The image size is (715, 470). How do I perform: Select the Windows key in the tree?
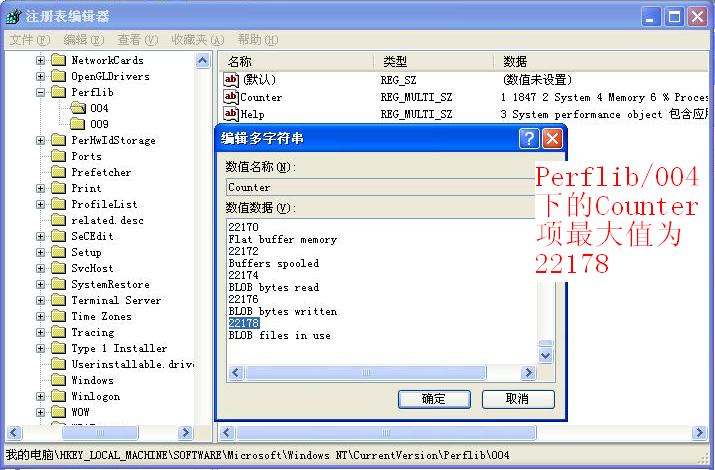(93, 380)
